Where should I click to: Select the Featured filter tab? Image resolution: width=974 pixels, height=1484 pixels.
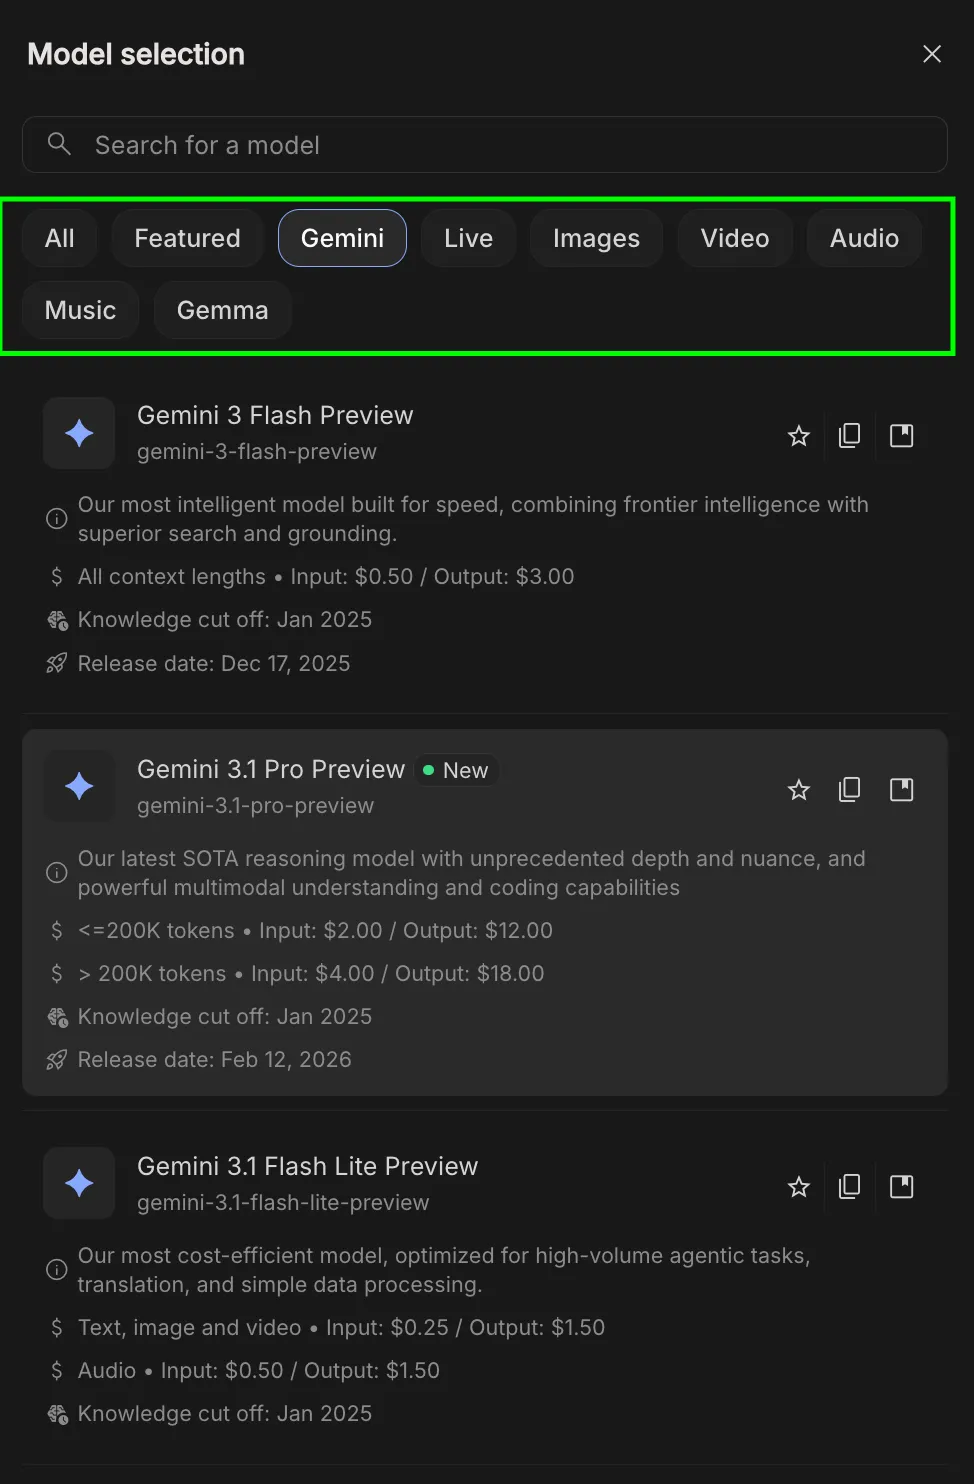[187, 238]
